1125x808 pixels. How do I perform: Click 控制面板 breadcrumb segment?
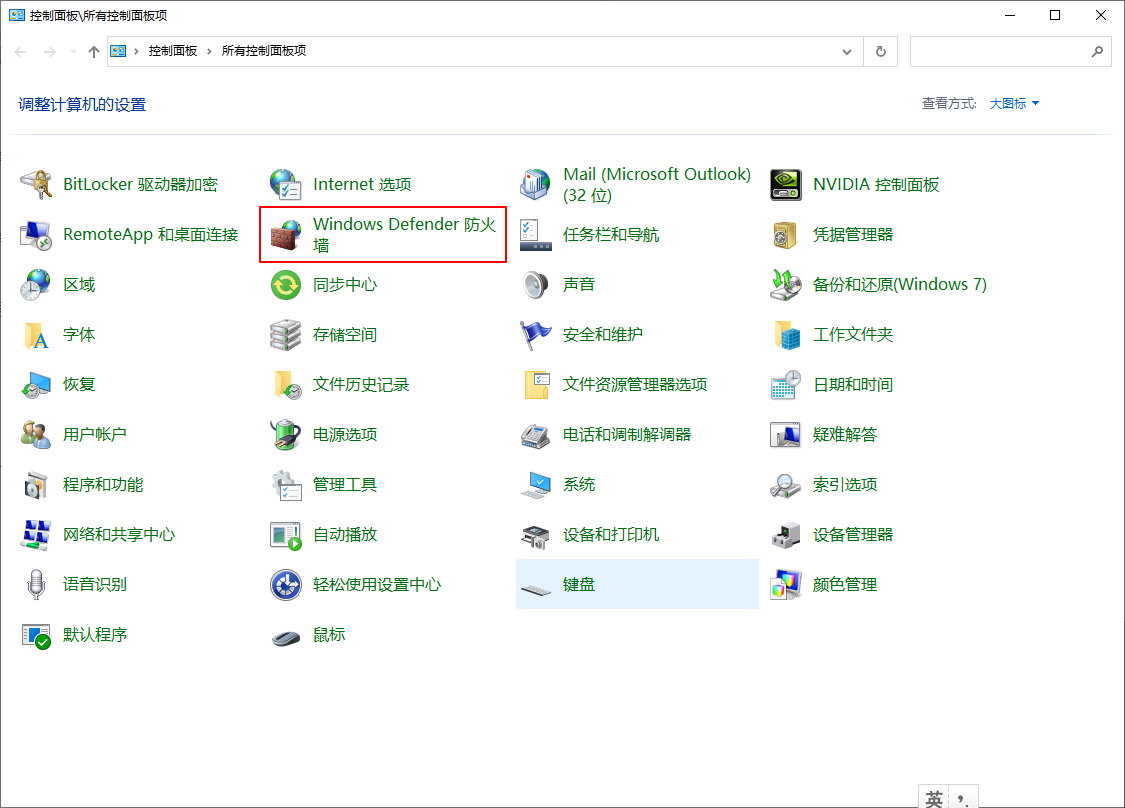[172, 51]
